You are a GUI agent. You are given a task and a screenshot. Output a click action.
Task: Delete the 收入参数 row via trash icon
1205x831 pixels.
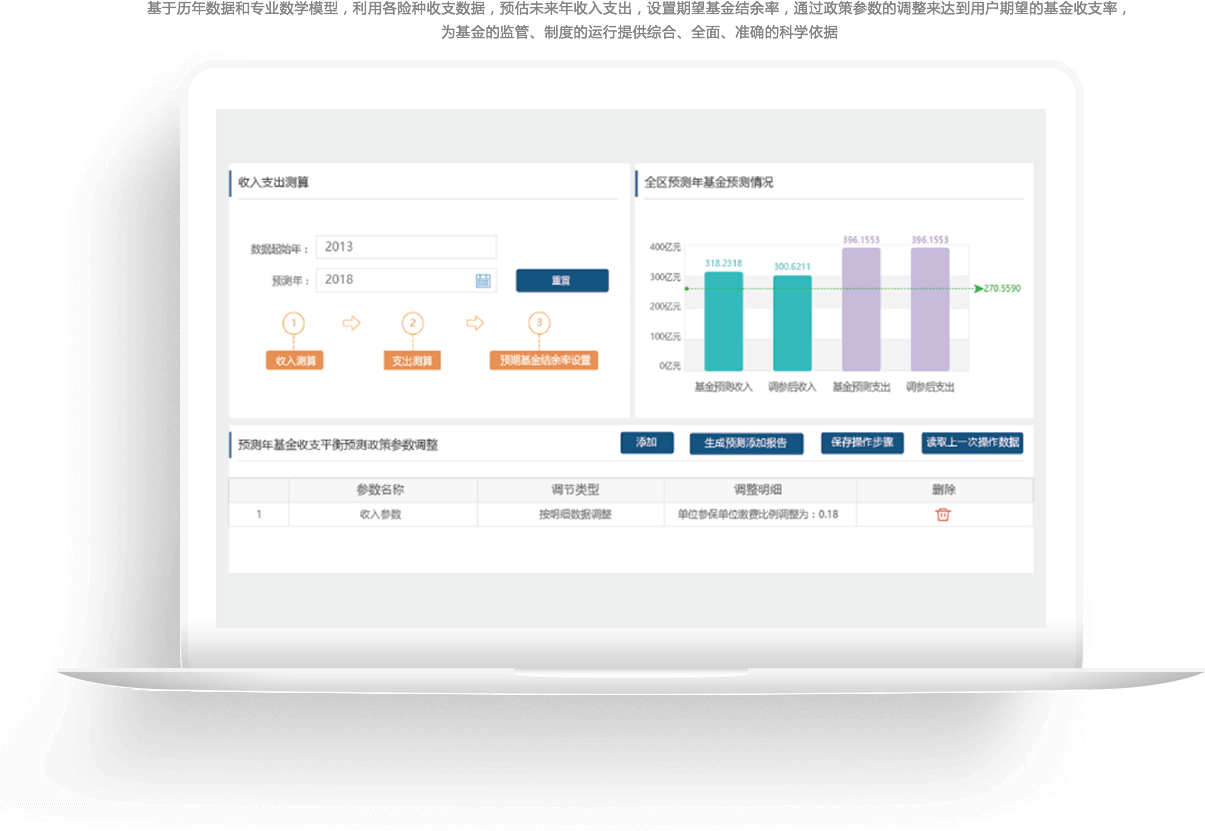[x=942, y=514]
